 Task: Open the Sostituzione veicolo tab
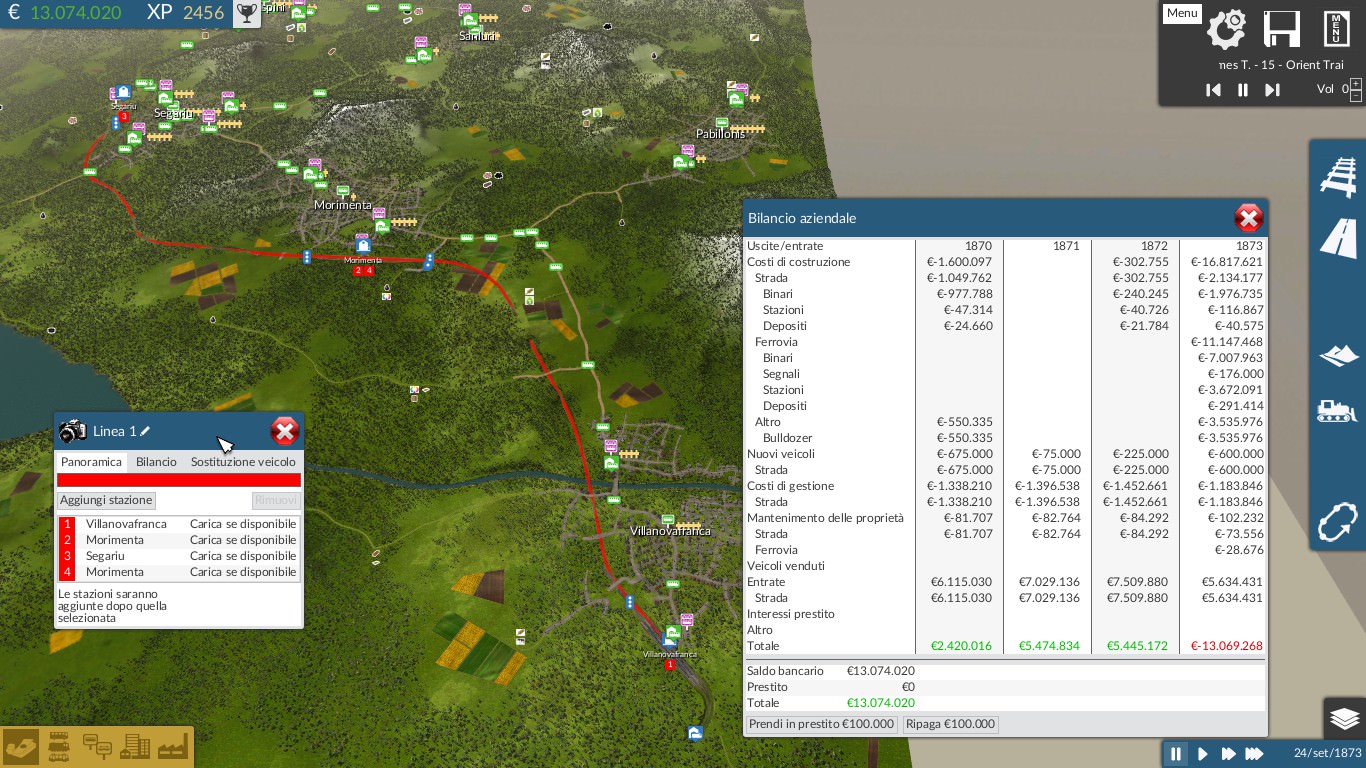point(243,462)
